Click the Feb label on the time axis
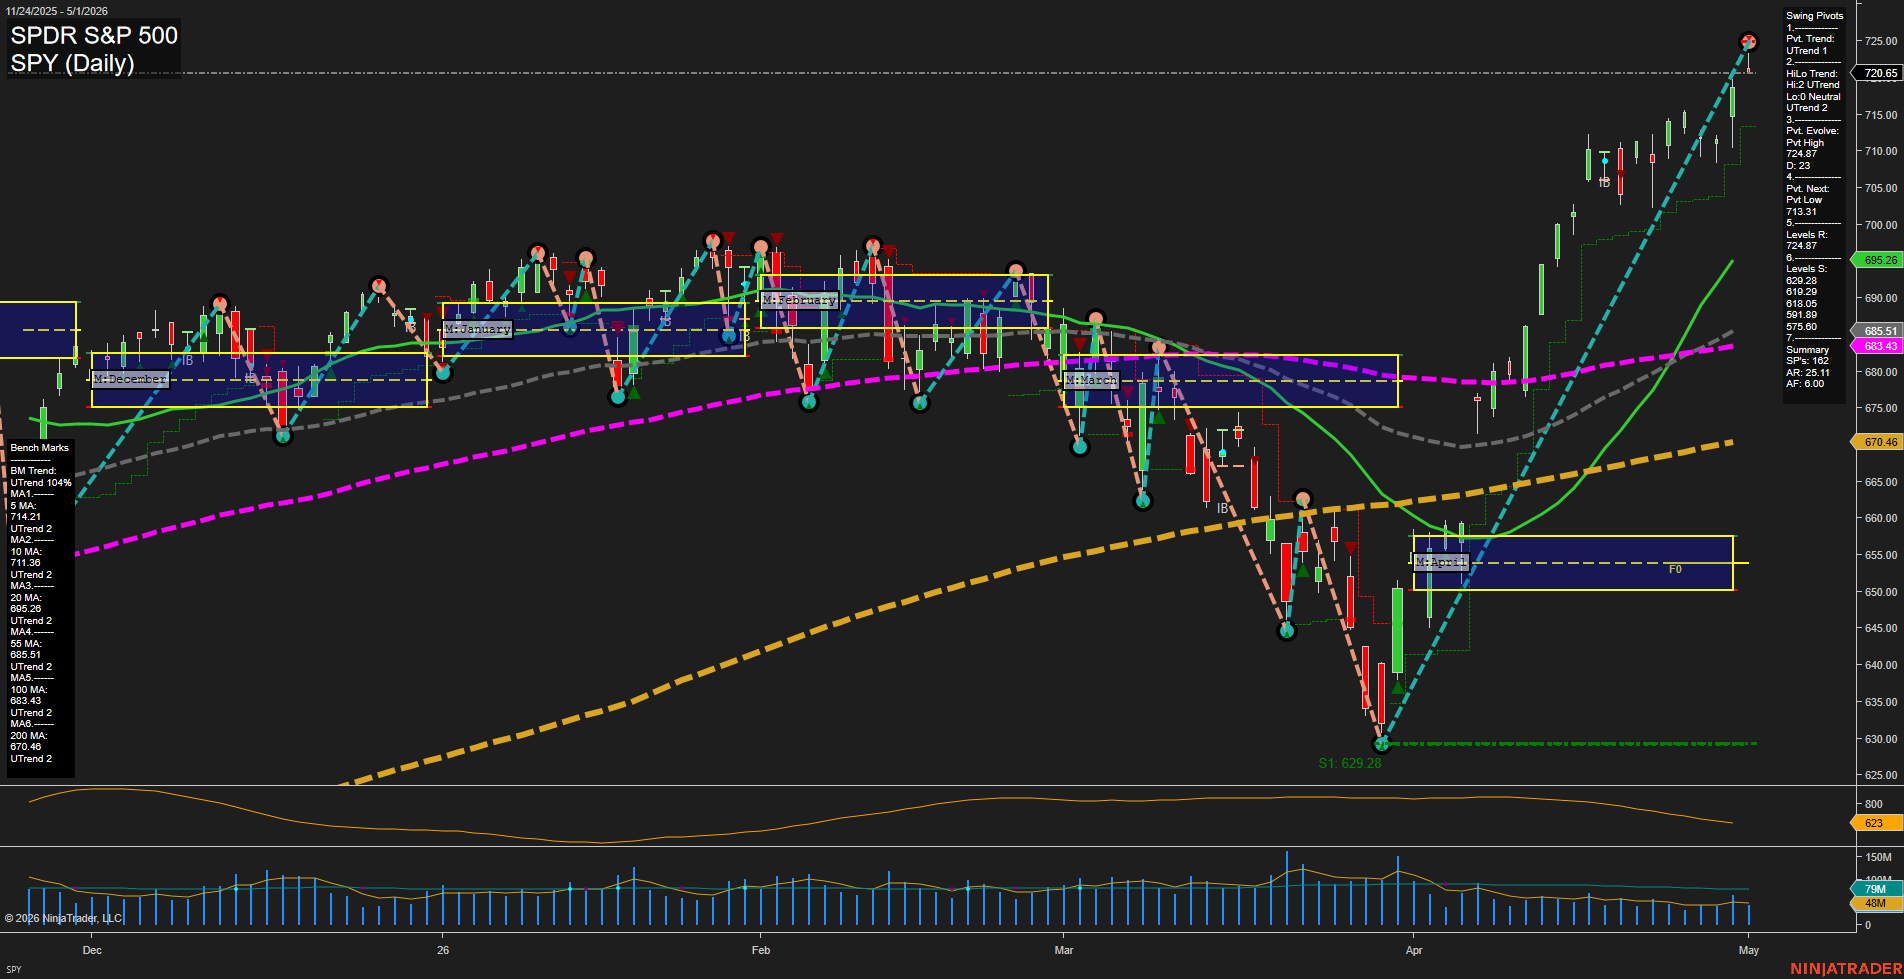The image size is (1904, 979). point(761,950)
